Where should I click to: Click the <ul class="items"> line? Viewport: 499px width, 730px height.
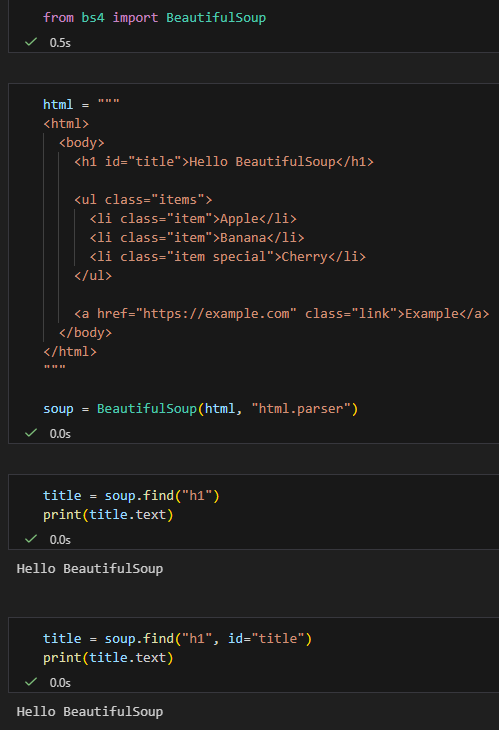coord(143,200)
